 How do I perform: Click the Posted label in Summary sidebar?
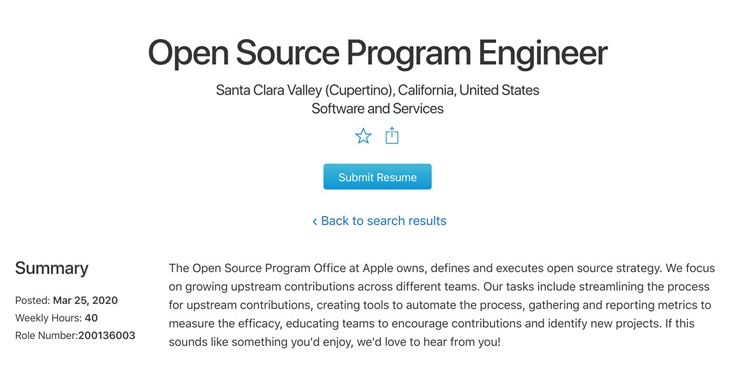tap(32, 300)
